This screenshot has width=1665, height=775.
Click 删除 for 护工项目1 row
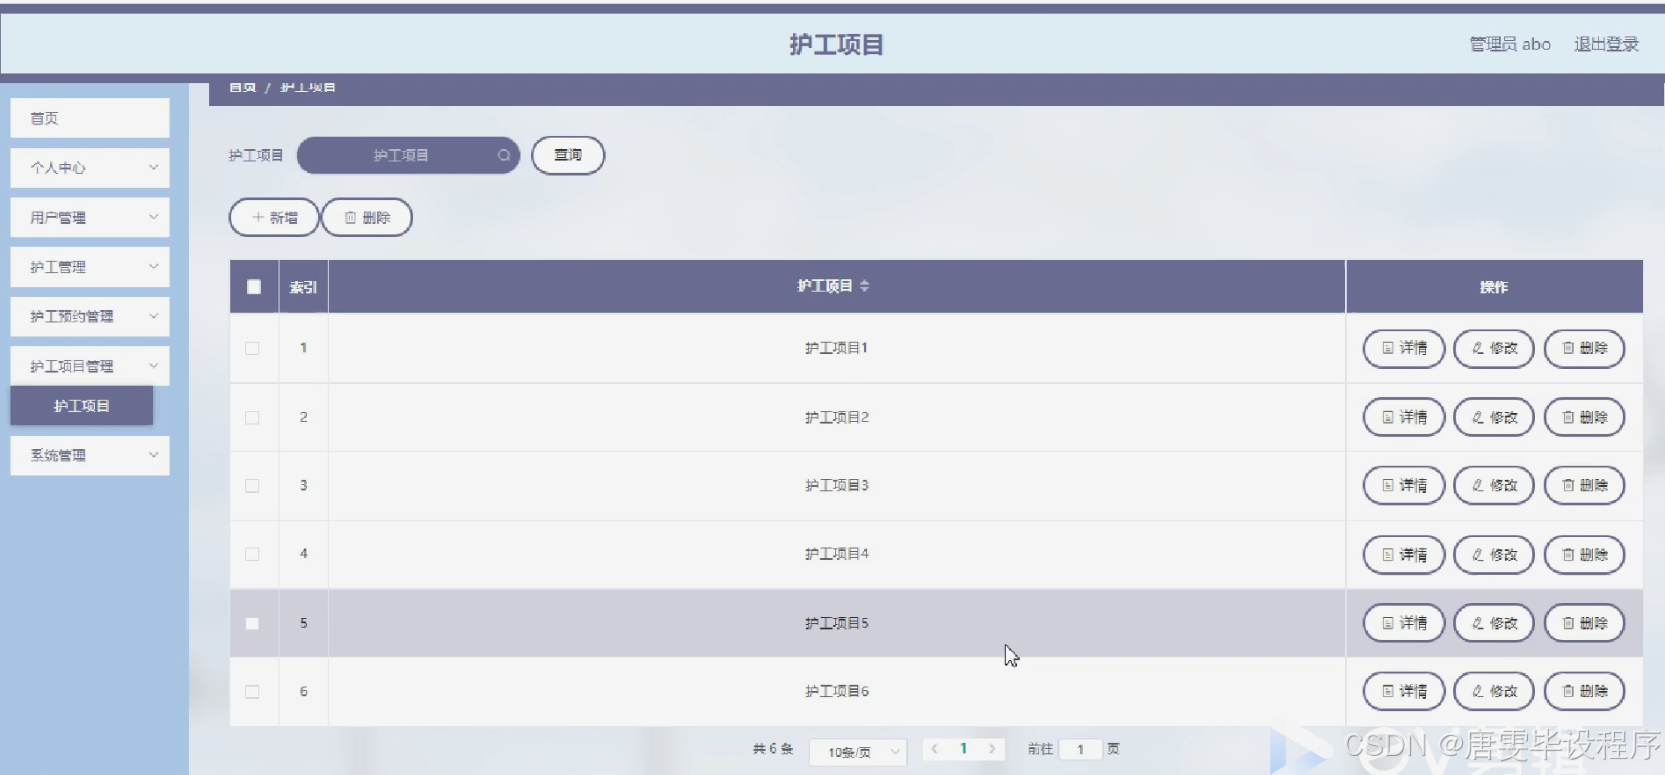[1584, 348]
